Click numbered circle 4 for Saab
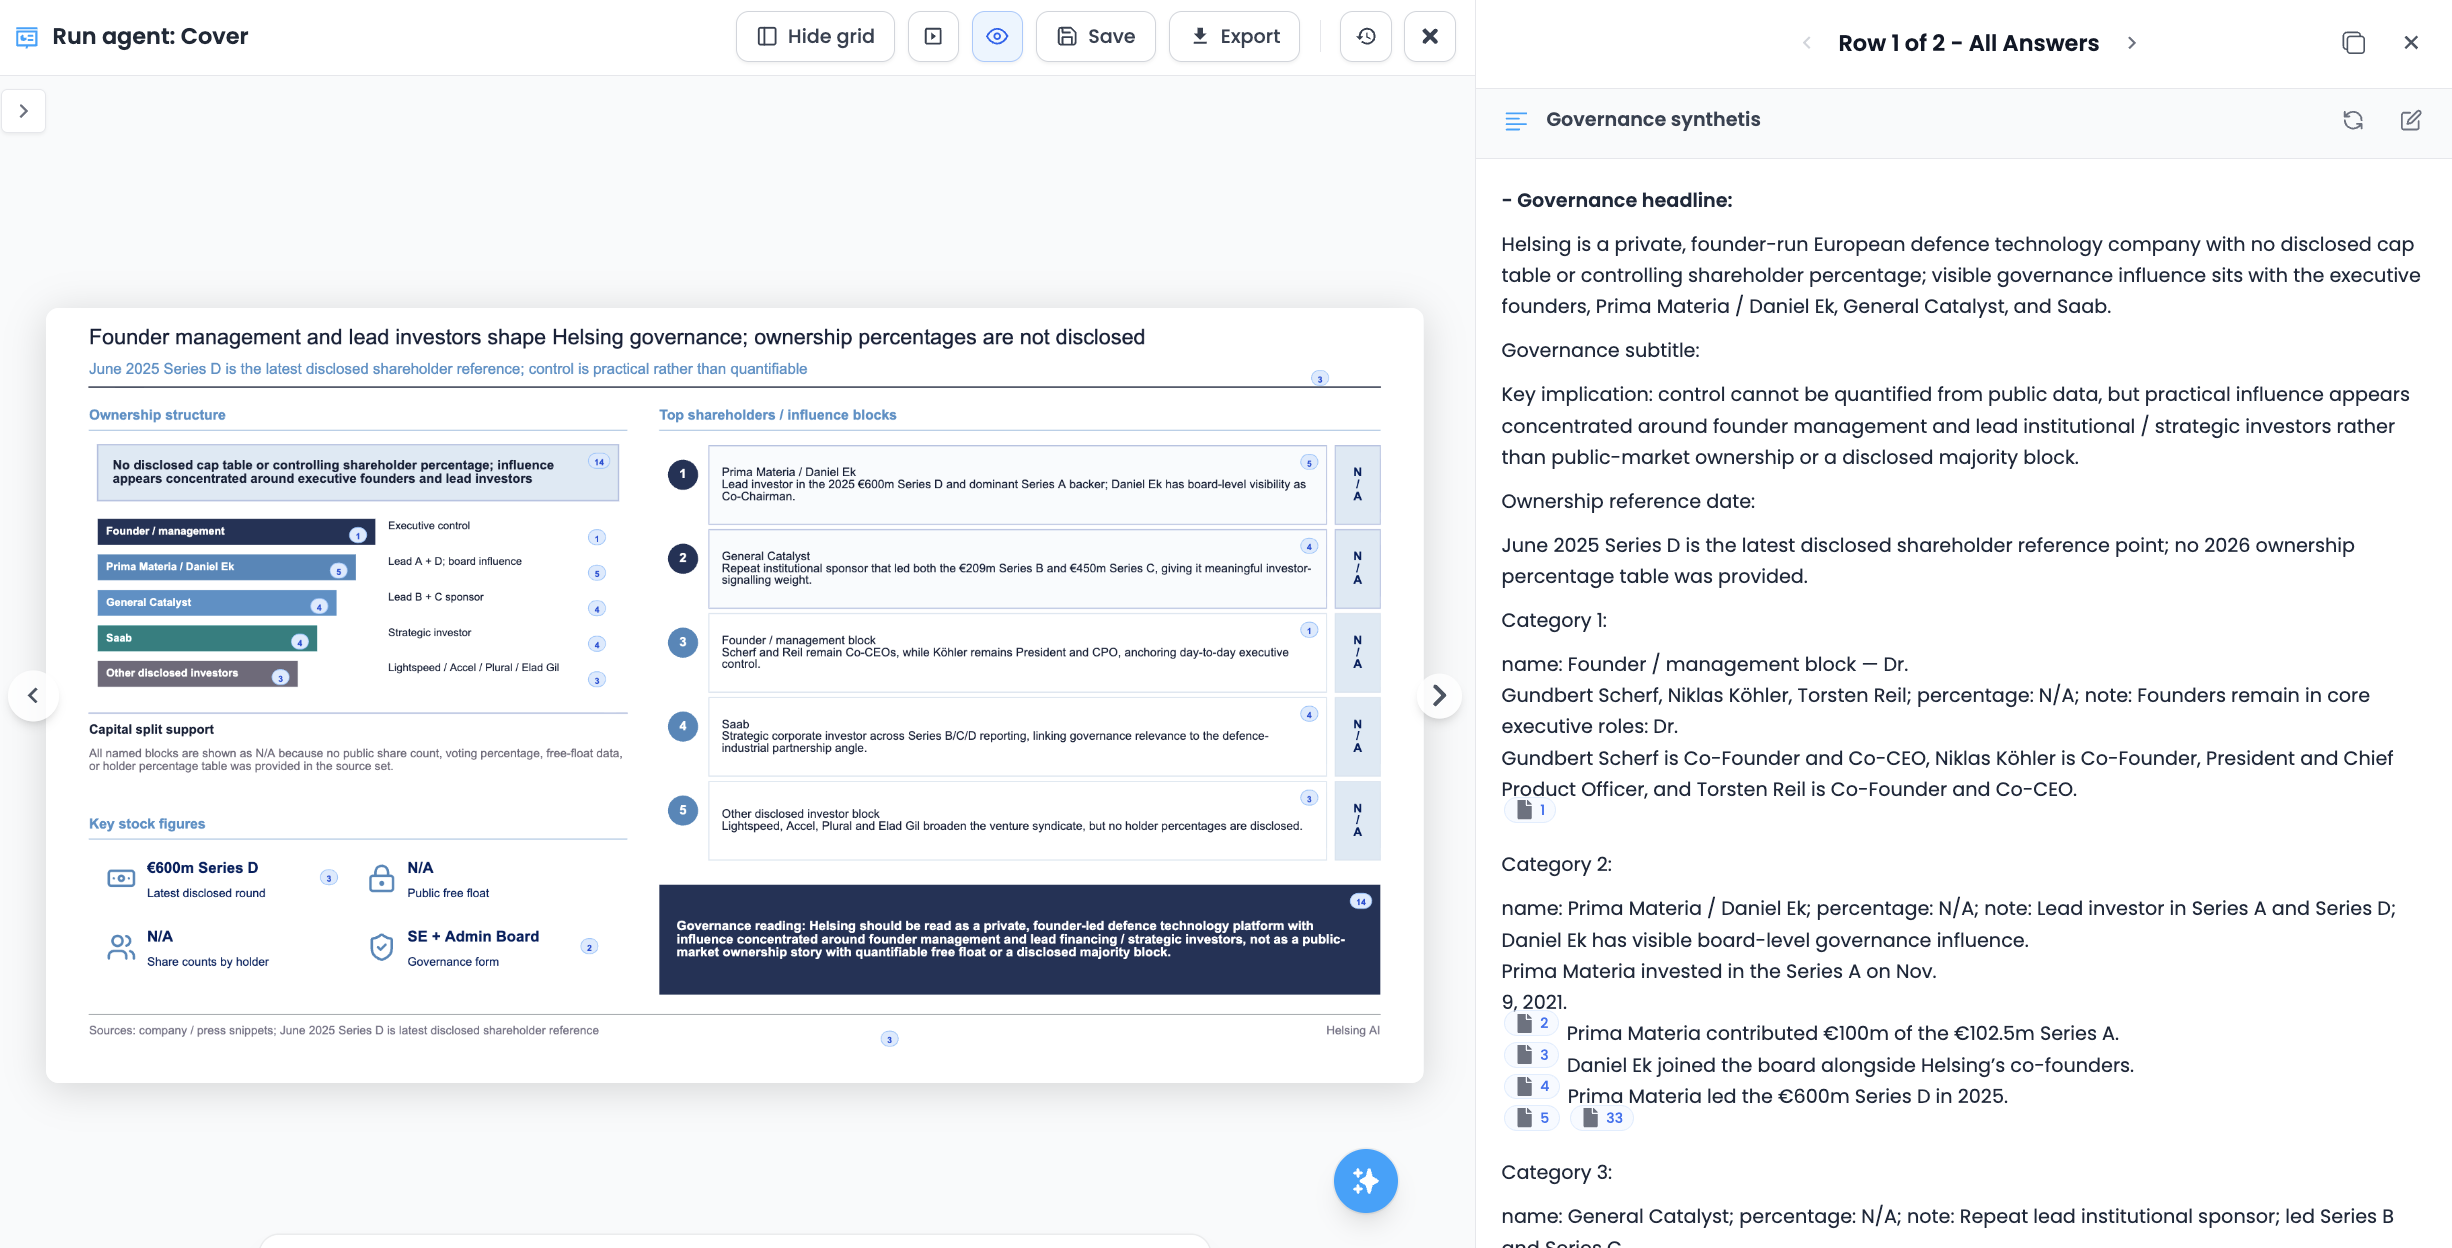Screen dimensions: 2452x1248 (x=683, y=726)
